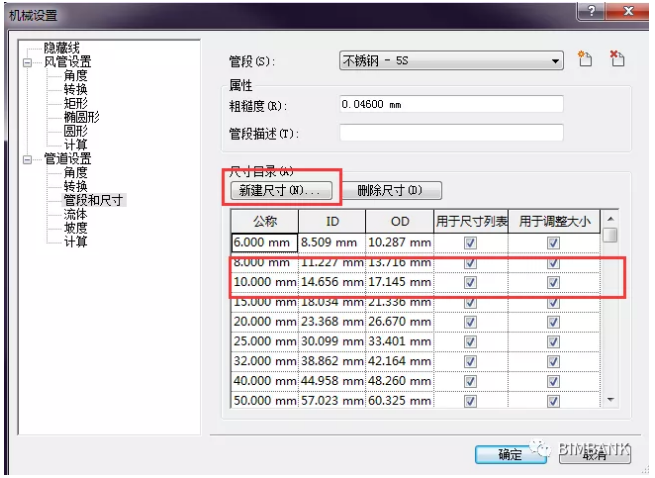Select 风管设置 in the tree
Viewport: 655px width, 478px height.
click(68, 62)
